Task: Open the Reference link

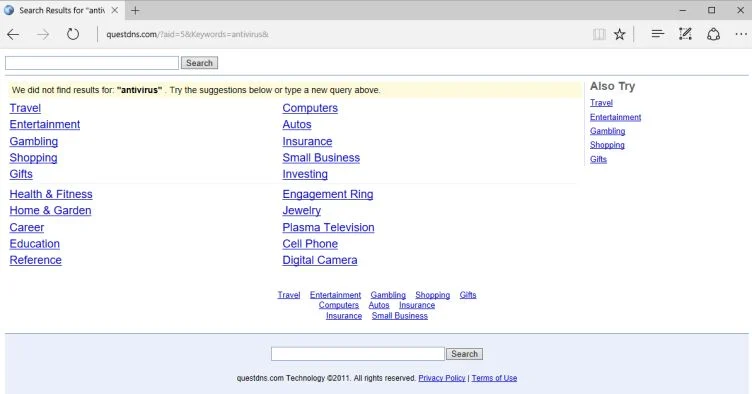Action: pyautogui.click(x=35, y=260)
